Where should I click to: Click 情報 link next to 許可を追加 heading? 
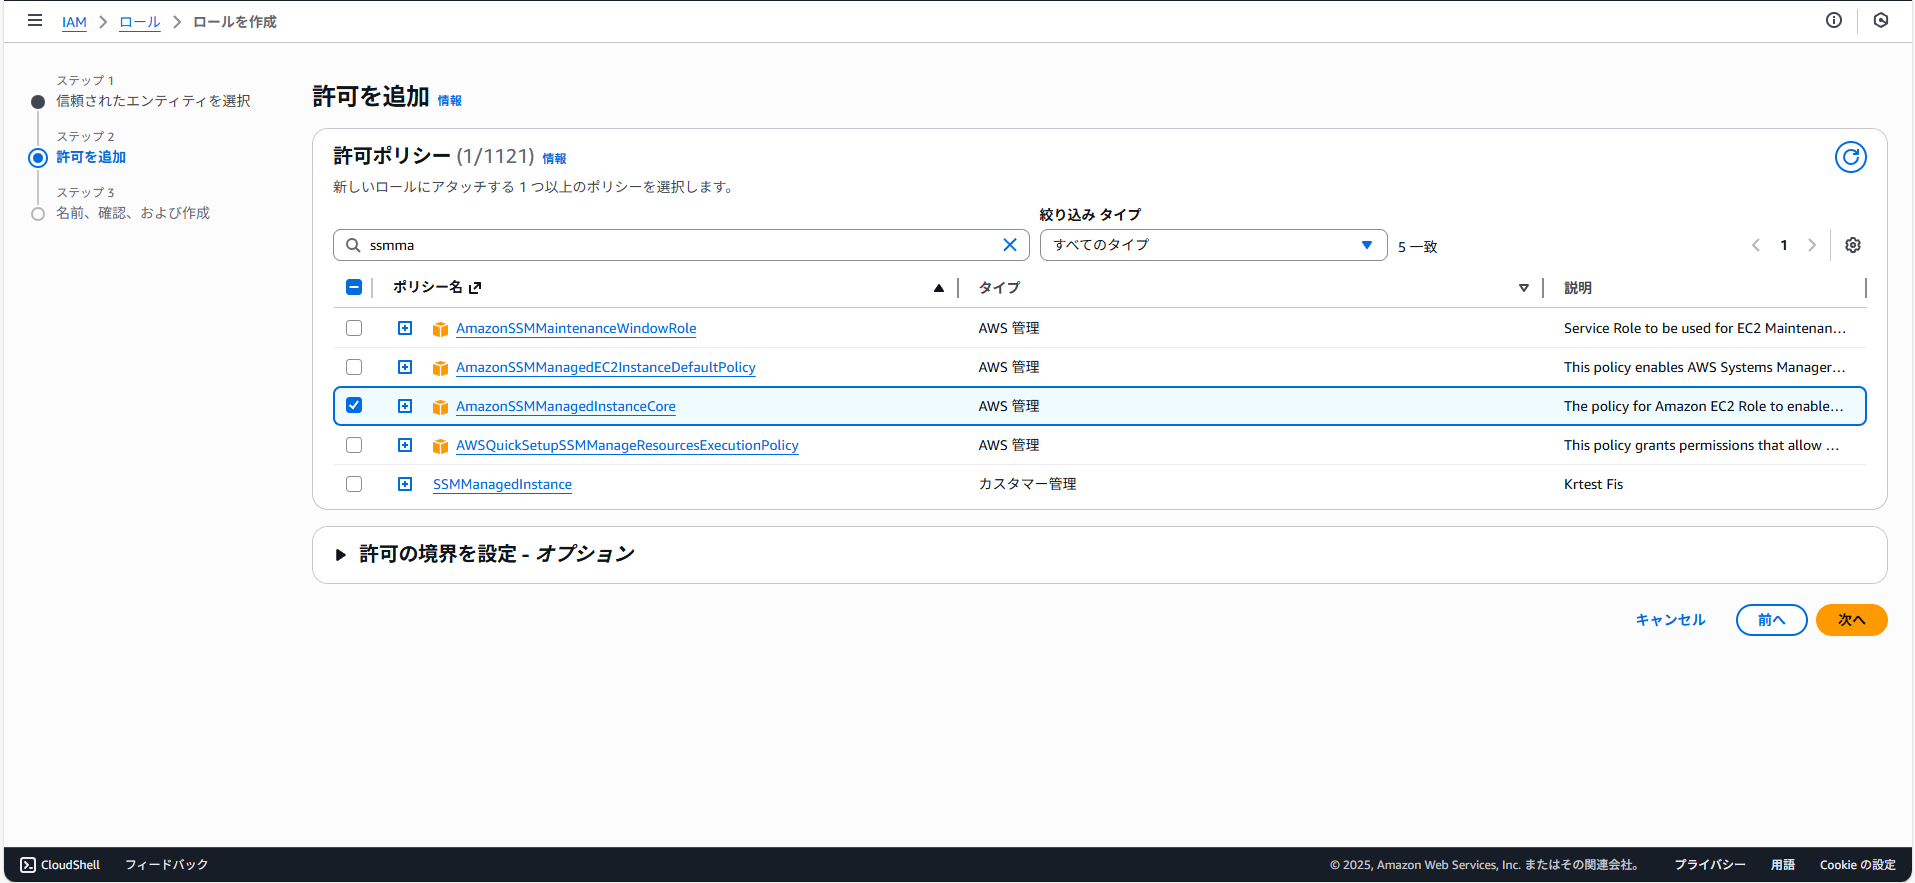point(450,101)
